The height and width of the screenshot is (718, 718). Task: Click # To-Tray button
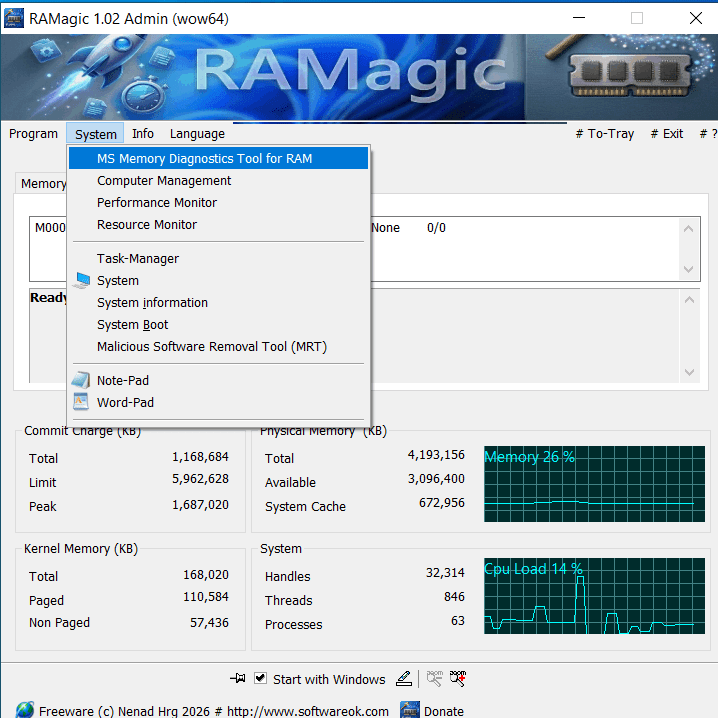click(604, 134)
